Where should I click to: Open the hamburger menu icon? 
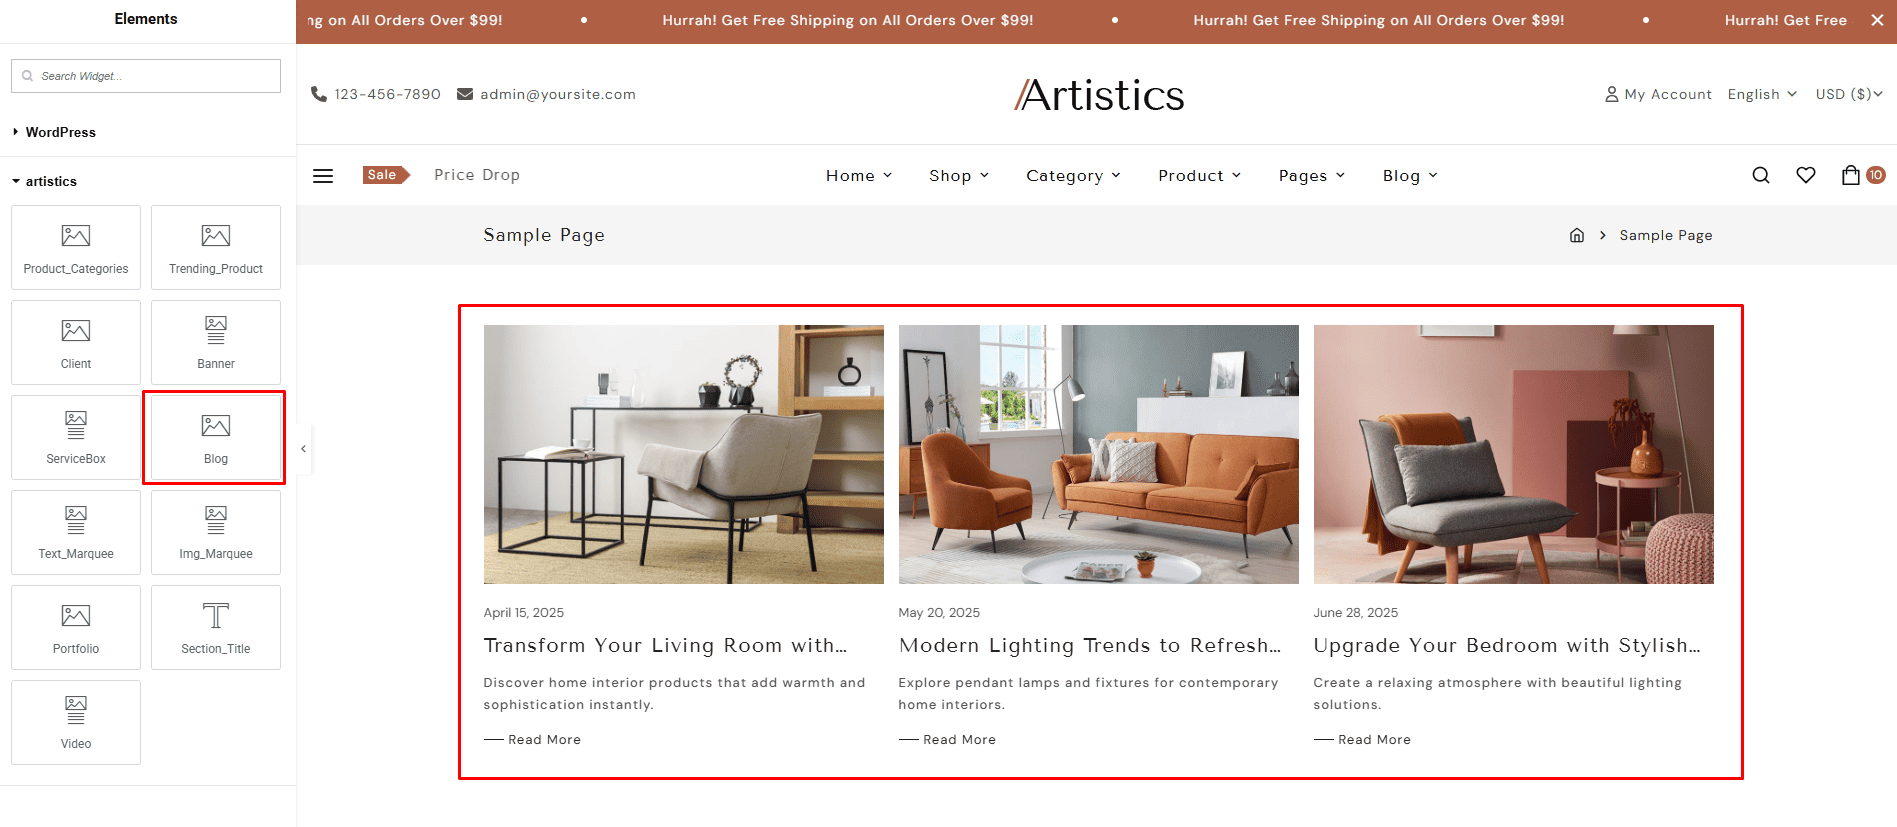[323, 176]
